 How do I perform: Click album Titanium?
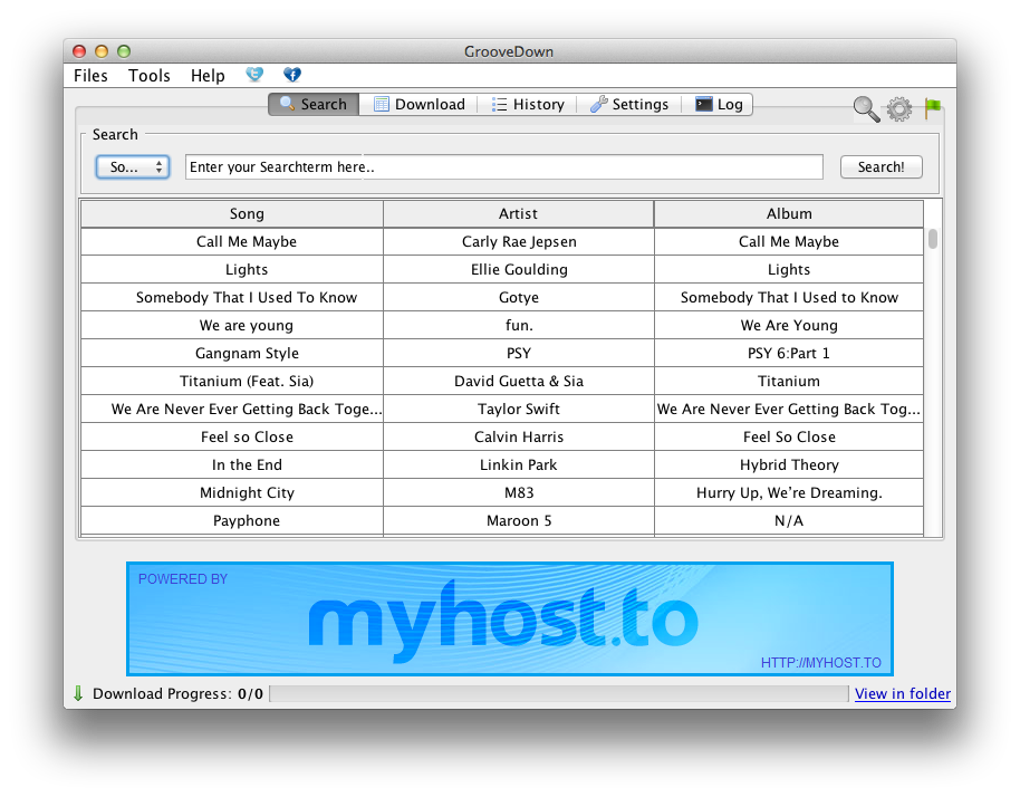tap(788, 381)
